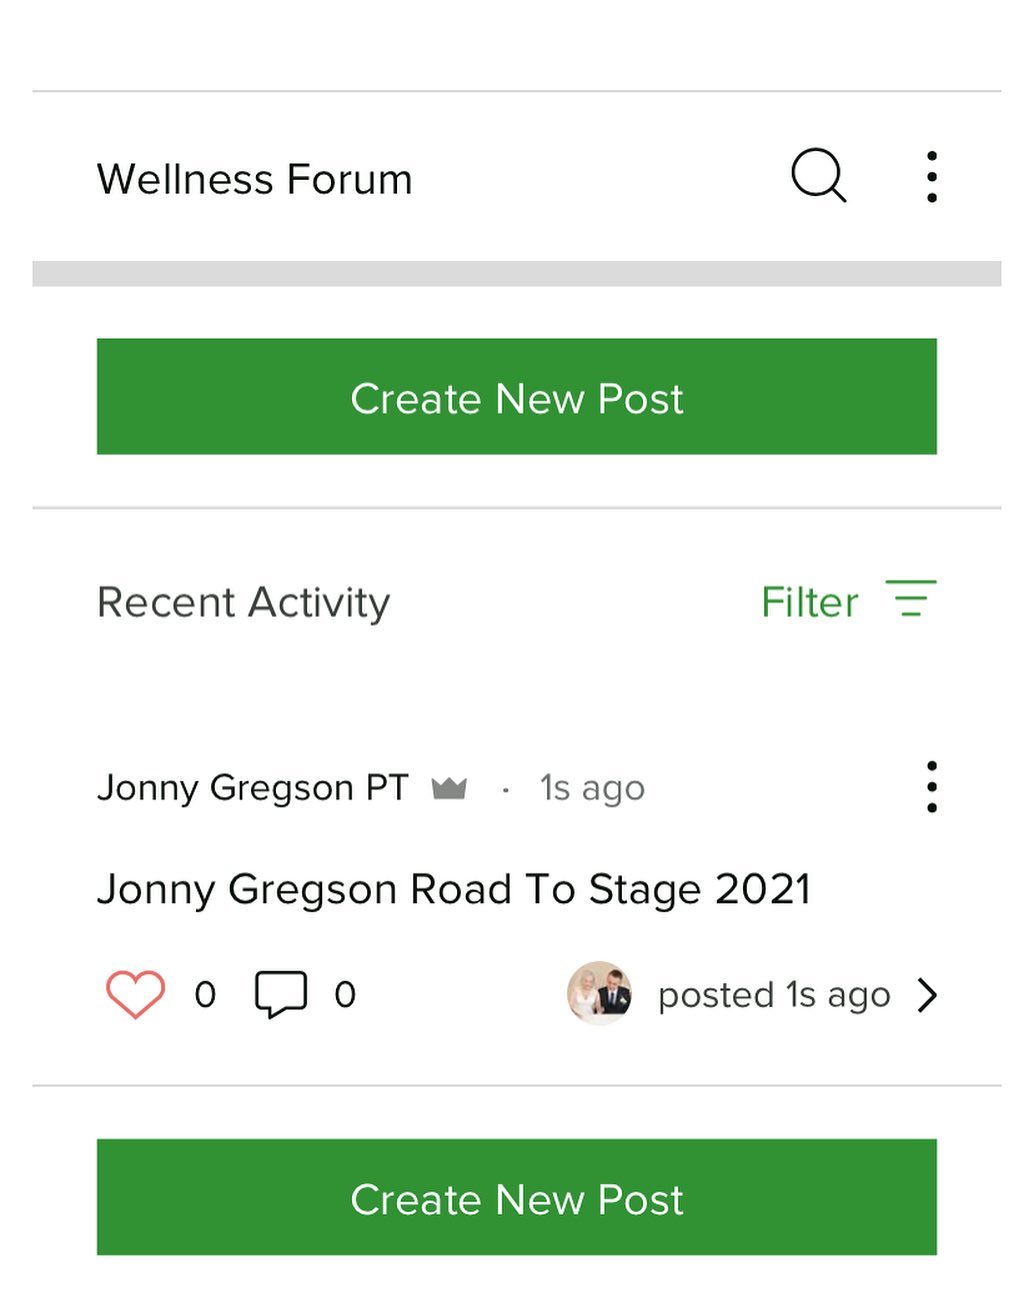Screen dimensions: 1034x1293
Task: Open the green Filter text link
Action: (x=810, y=602)
